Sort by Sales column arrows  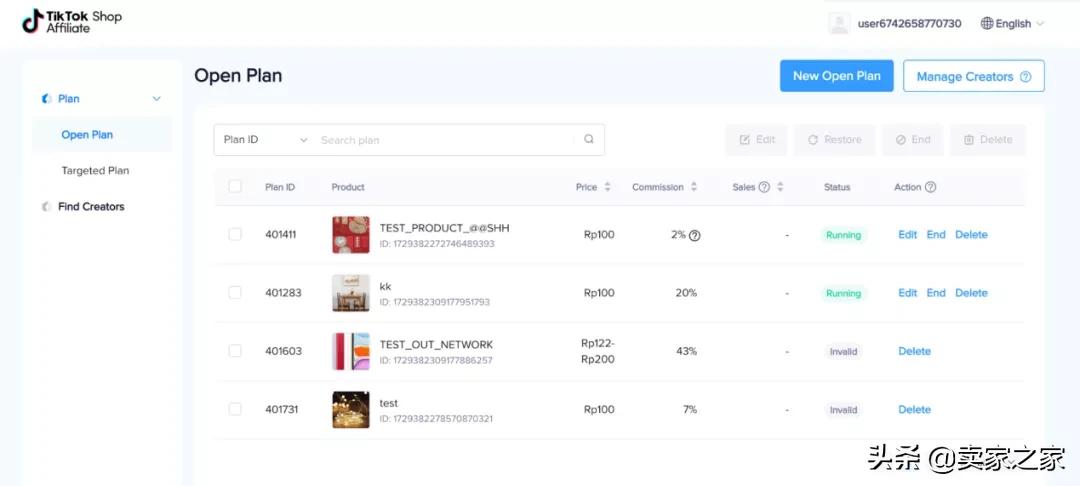[x=780, y=187]
